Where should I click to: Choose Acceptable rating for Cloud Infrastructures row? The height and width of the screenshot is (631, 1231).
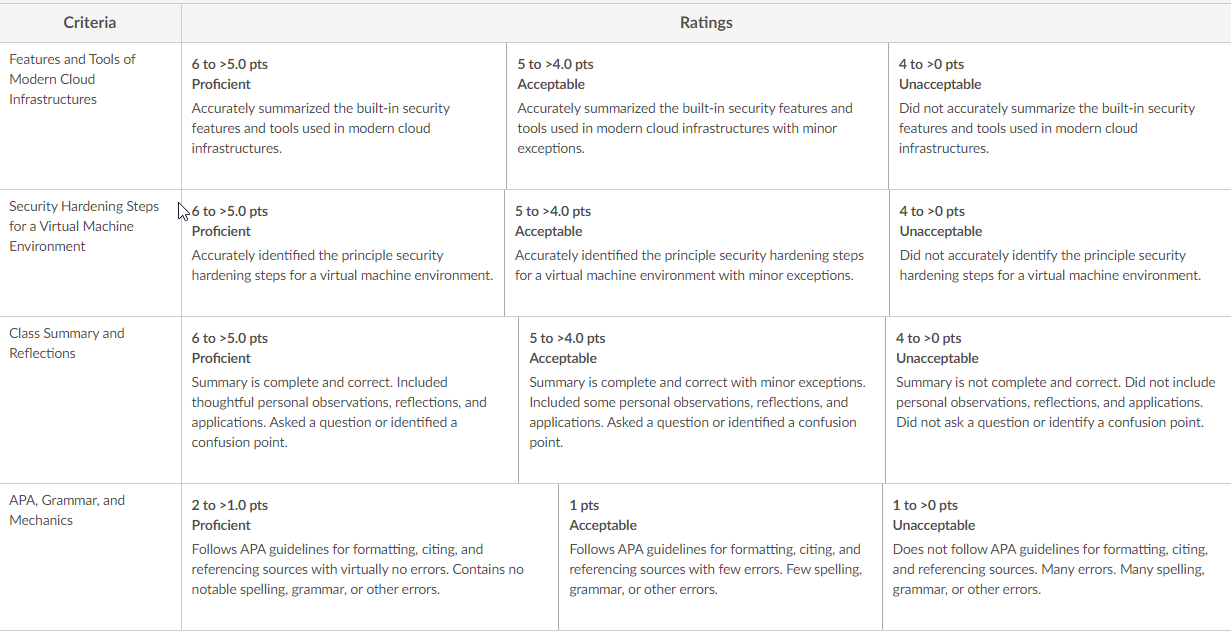pyautogui.click(x=697, y=116)
